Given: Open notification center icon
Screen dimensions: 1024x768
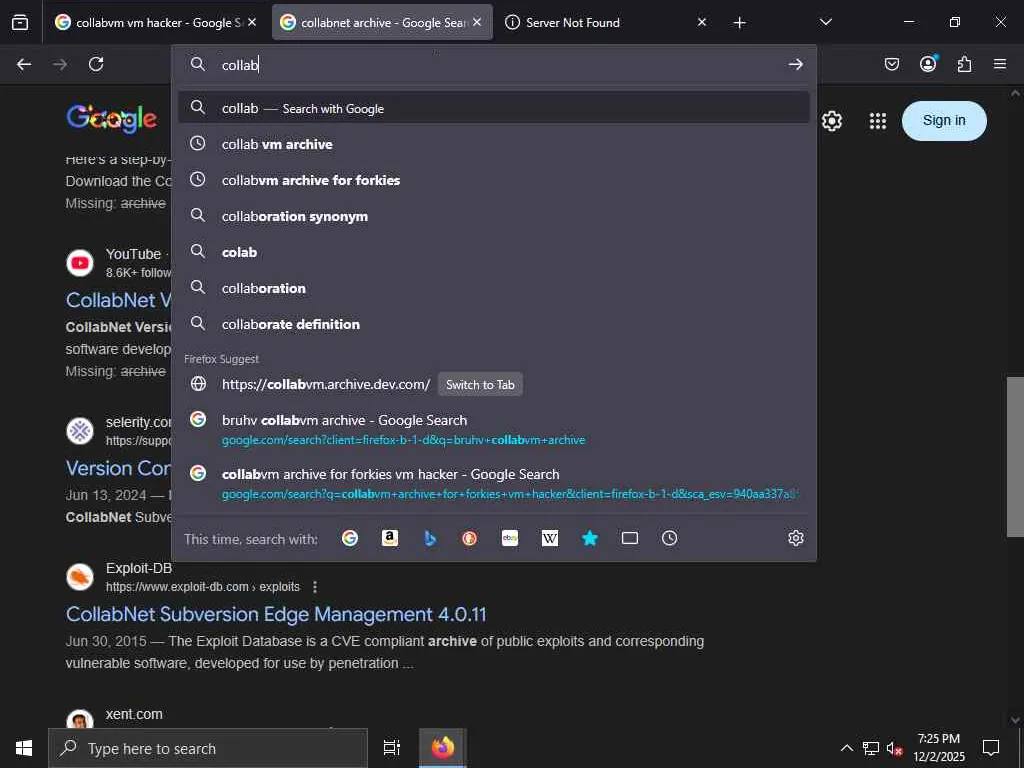Looking at the screenshot, I should click(991, 748).
